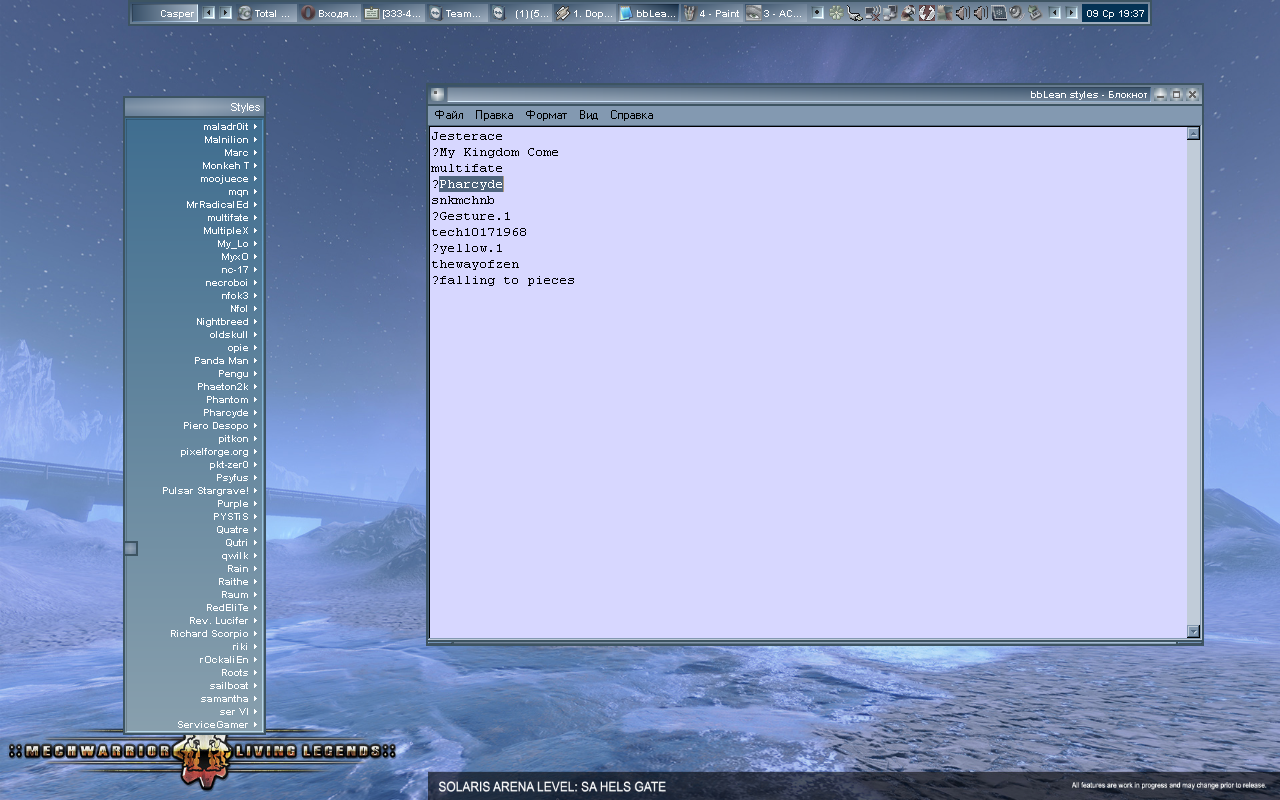Open the Формат menu

click(546, 115)
